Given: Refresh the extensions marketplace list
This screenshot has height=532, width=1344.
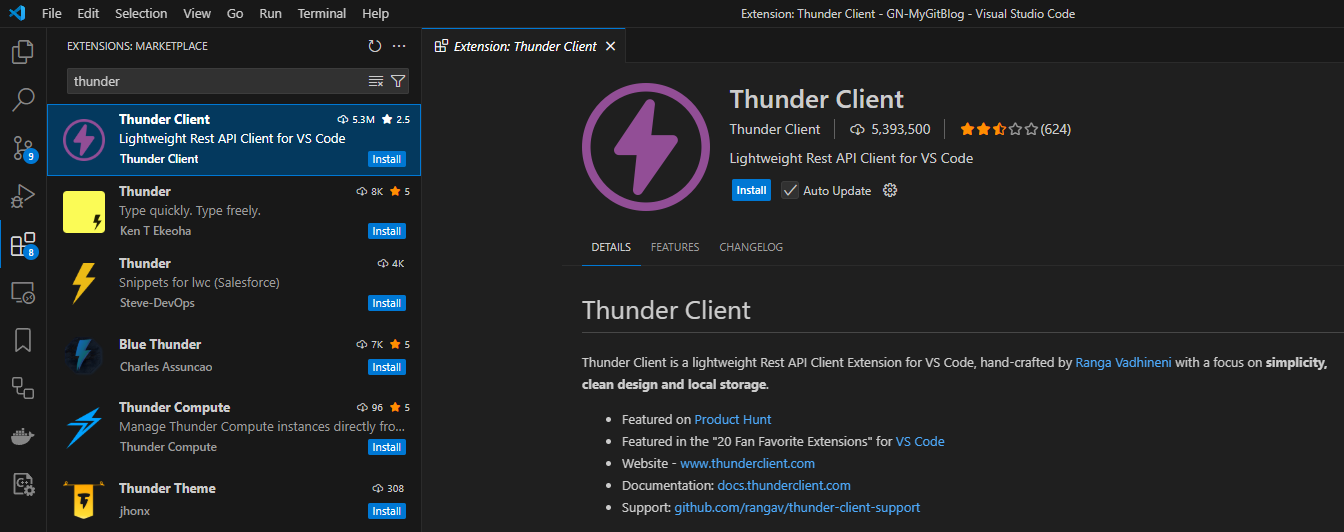Looking at the screenshot, I should tap(375, 46).
